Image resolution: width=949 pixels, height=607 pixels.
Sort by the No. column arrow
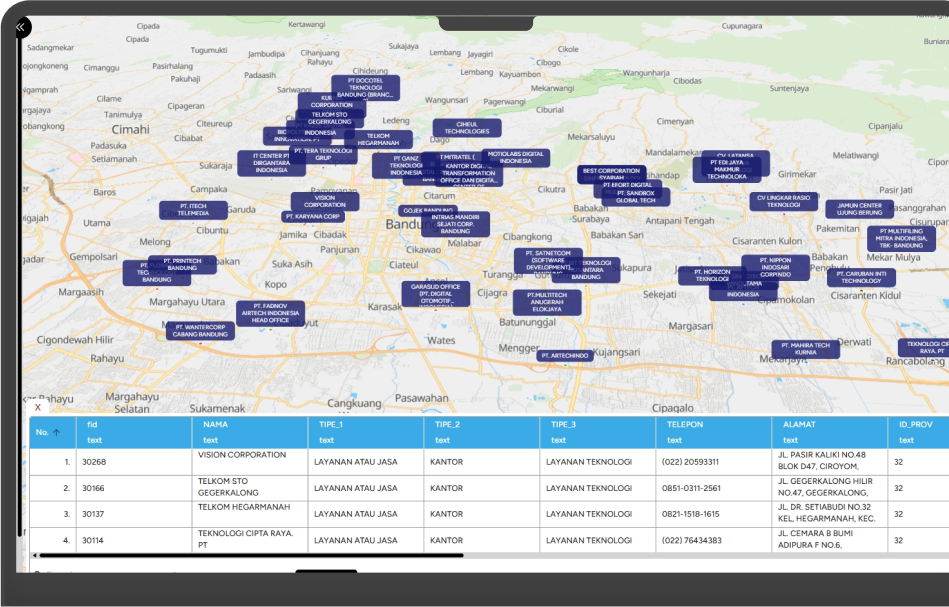click(56, 432)
